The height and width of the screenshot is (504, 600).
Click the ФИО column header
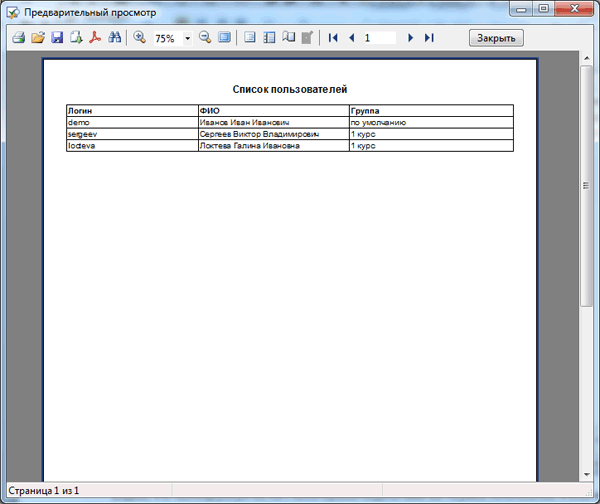274,111
